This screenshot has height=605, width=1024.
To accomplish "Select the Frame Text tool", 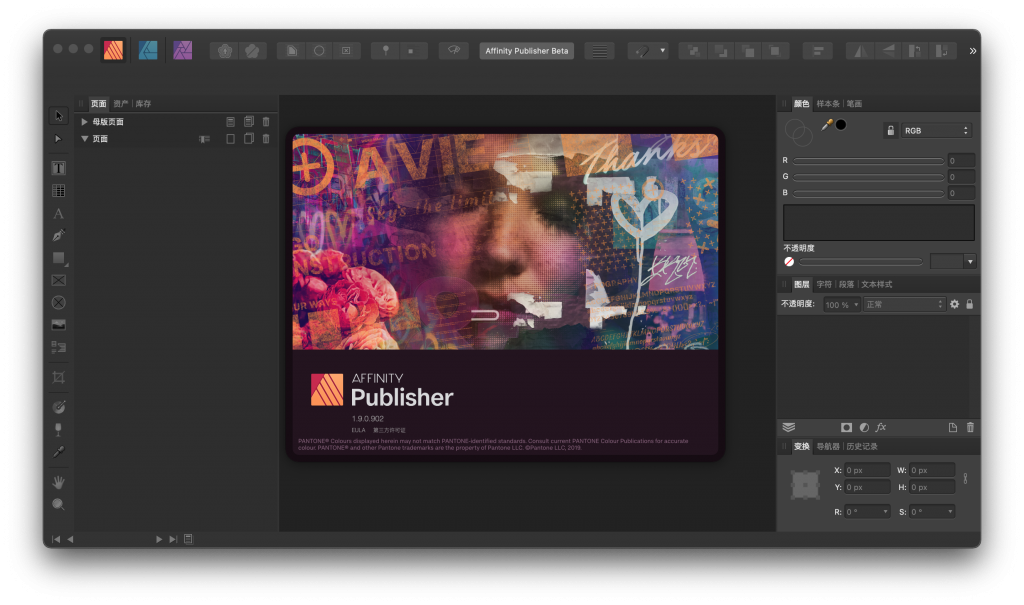I will pyautogui.click(x=59, y=169).
